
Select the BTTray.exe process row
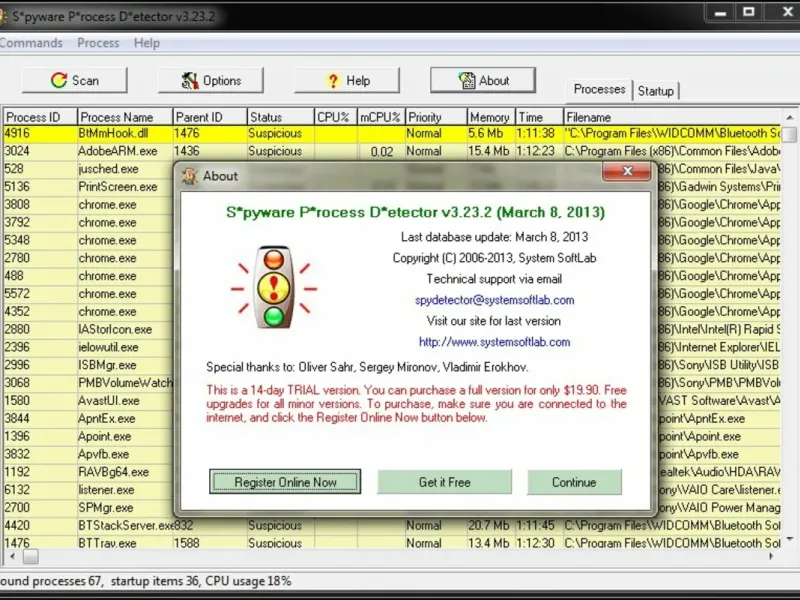[x=392, y=542]
